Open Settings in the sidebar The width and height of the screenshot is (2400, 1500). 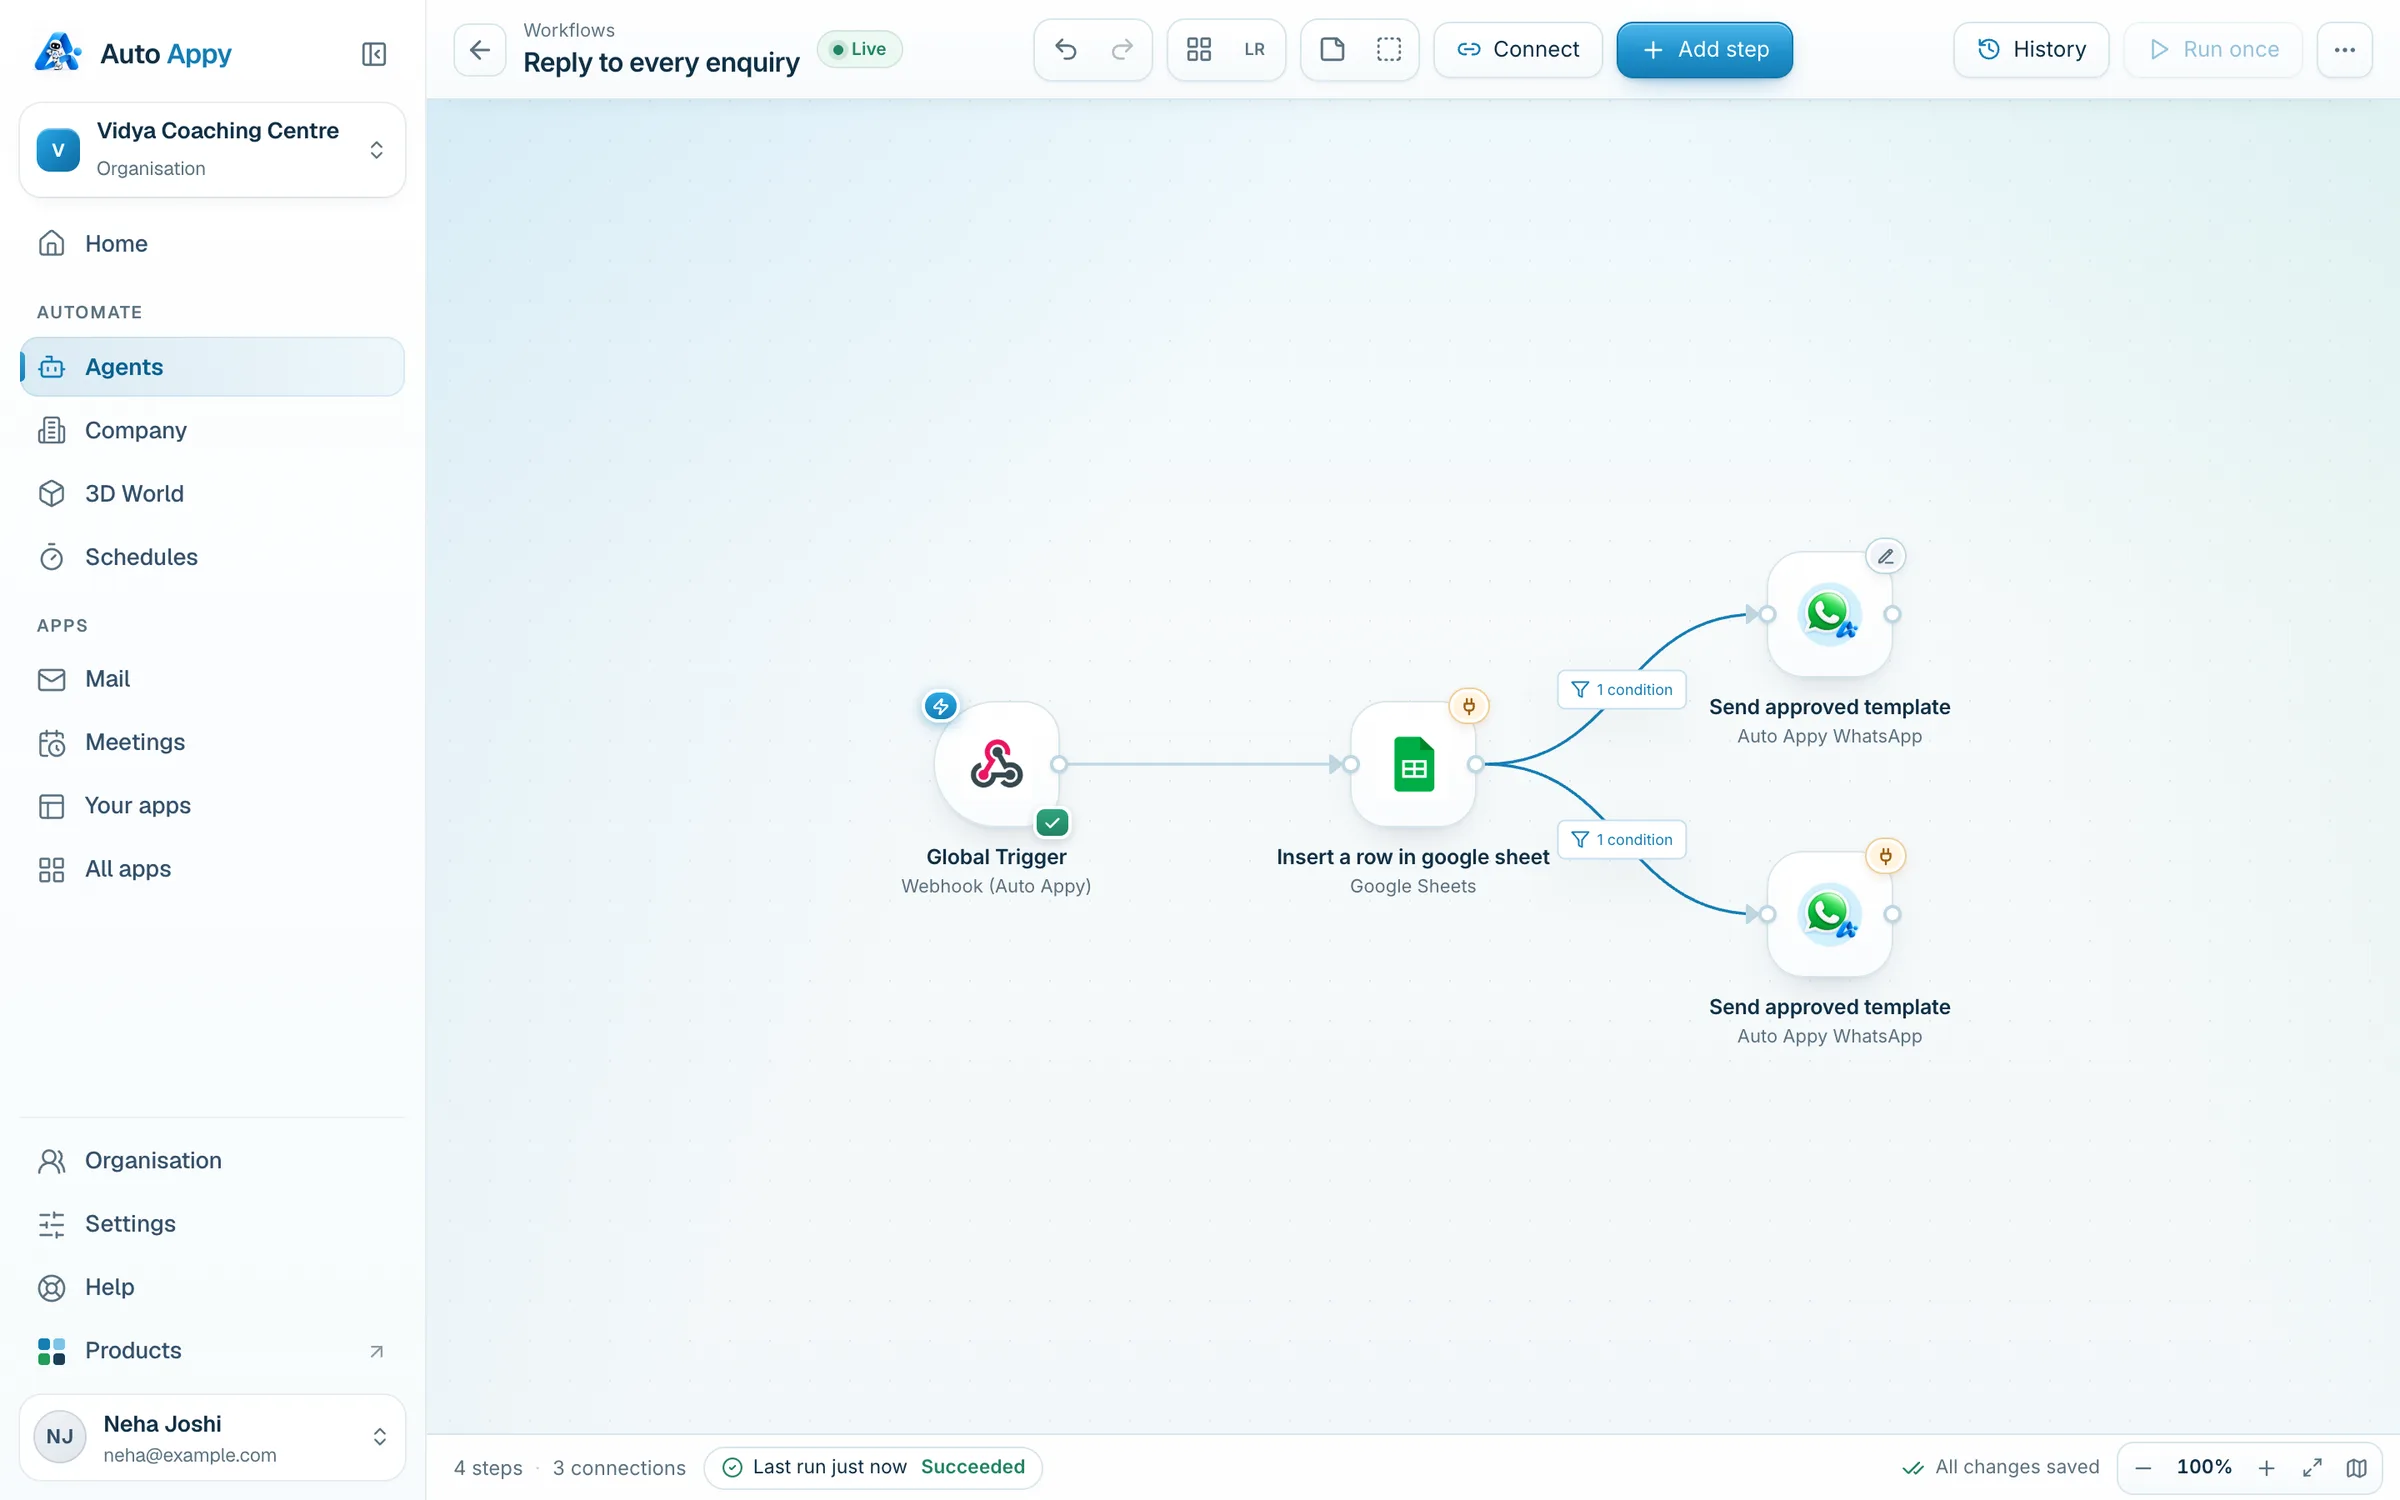click(x=212, y=1224)
